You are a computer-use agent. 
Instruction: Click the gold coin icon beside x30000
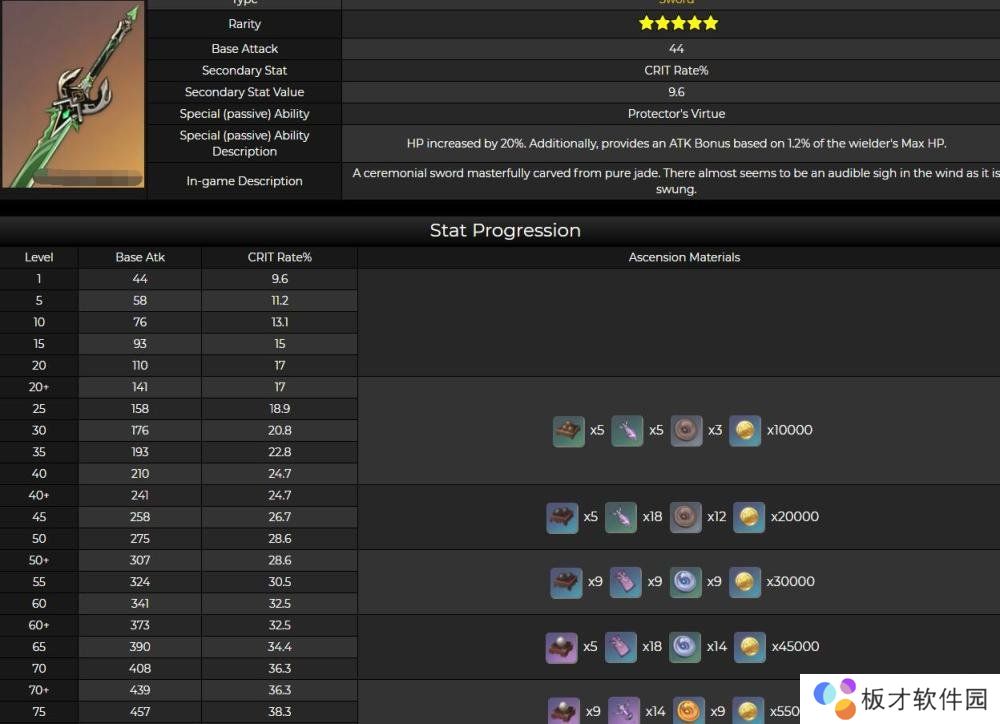pos(745,582)
